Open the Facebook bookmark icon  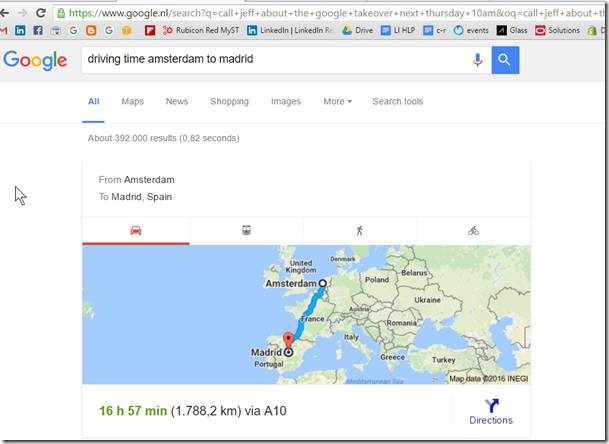coord(38,30)
